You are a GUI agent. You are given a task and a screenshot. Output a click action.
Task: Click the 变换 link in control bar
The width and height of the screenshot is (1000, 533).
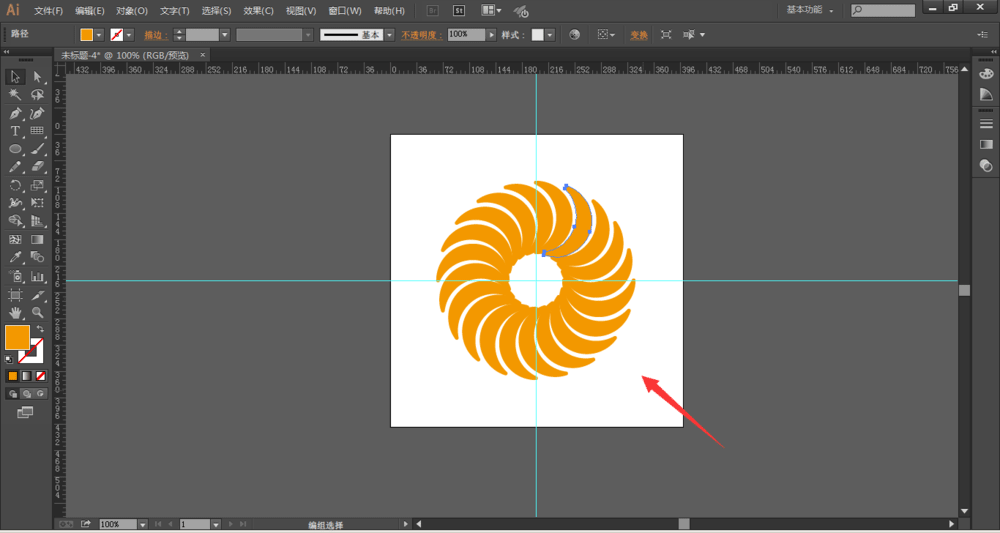[638, 35]
